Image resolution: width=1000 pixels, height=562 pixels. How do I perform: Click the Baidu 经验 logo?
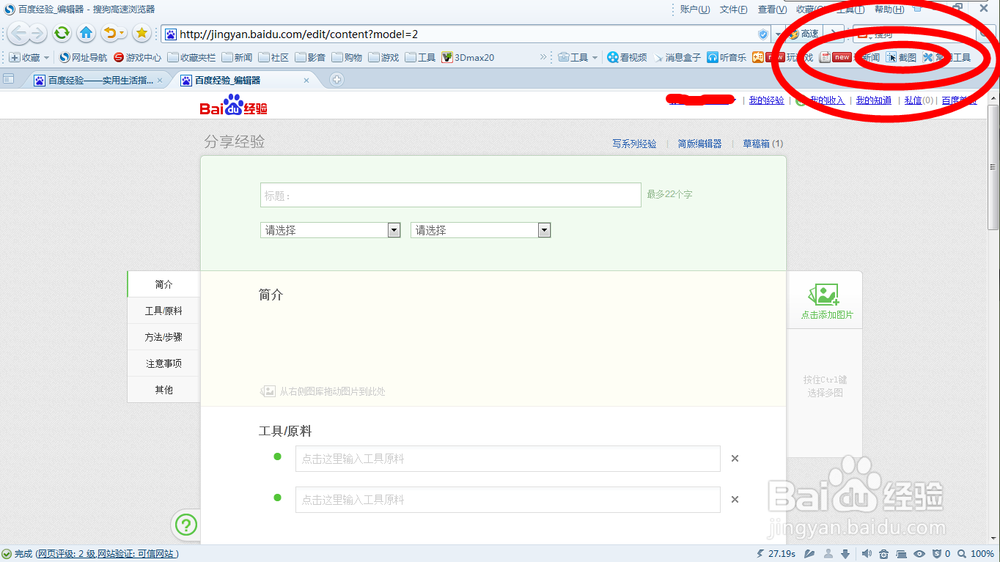(233, 106)
